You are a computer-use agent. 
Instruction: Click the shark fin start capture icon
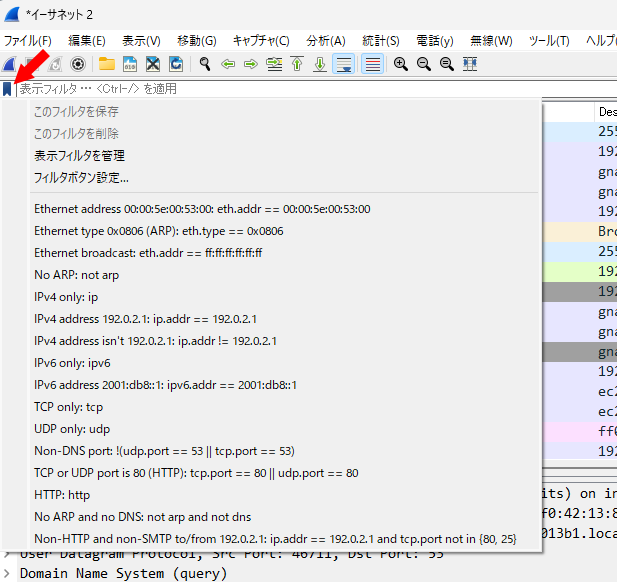click(9, 64)
